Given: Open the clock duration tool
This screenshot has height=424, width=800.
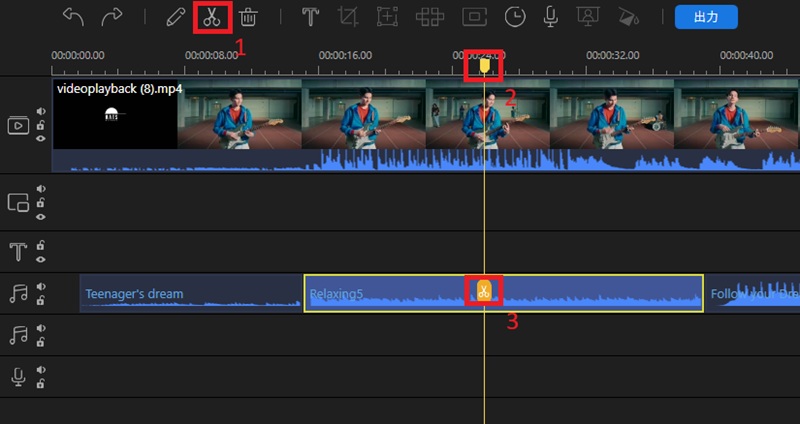Looking at the screenshot, I should (x=515, y=17).
